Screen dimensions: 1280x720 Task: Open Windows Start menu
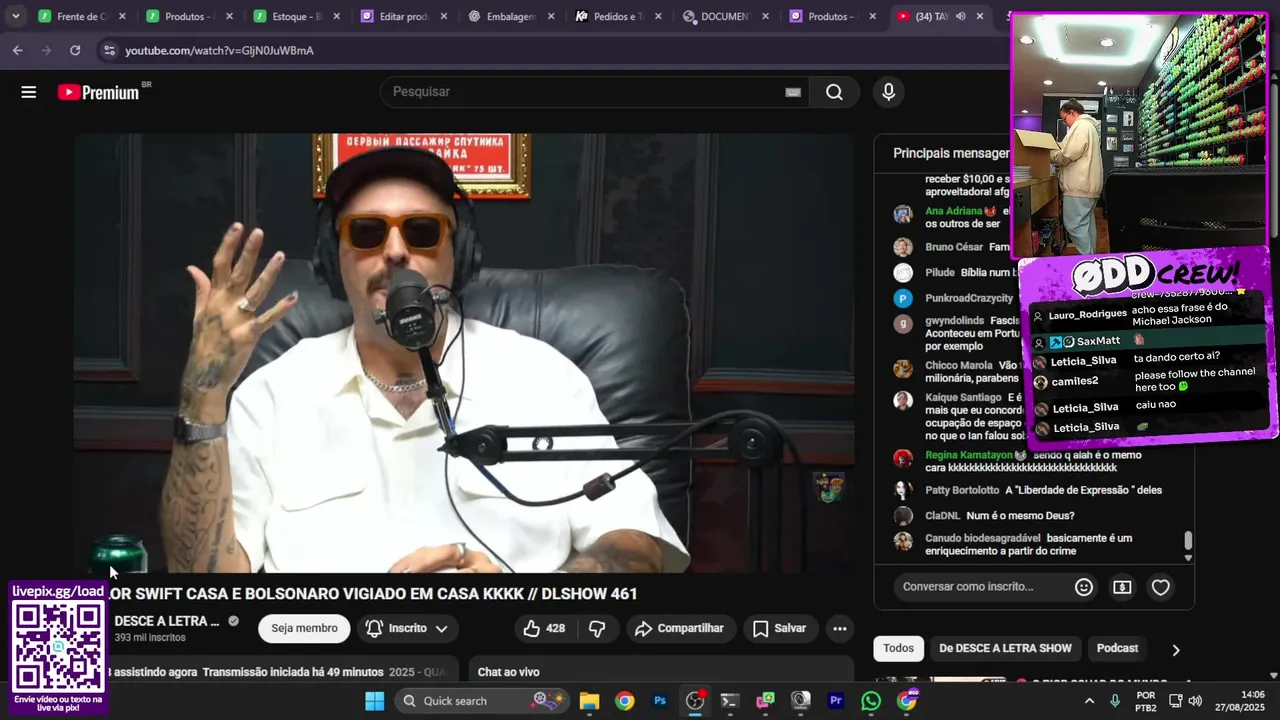click(374, 701)
